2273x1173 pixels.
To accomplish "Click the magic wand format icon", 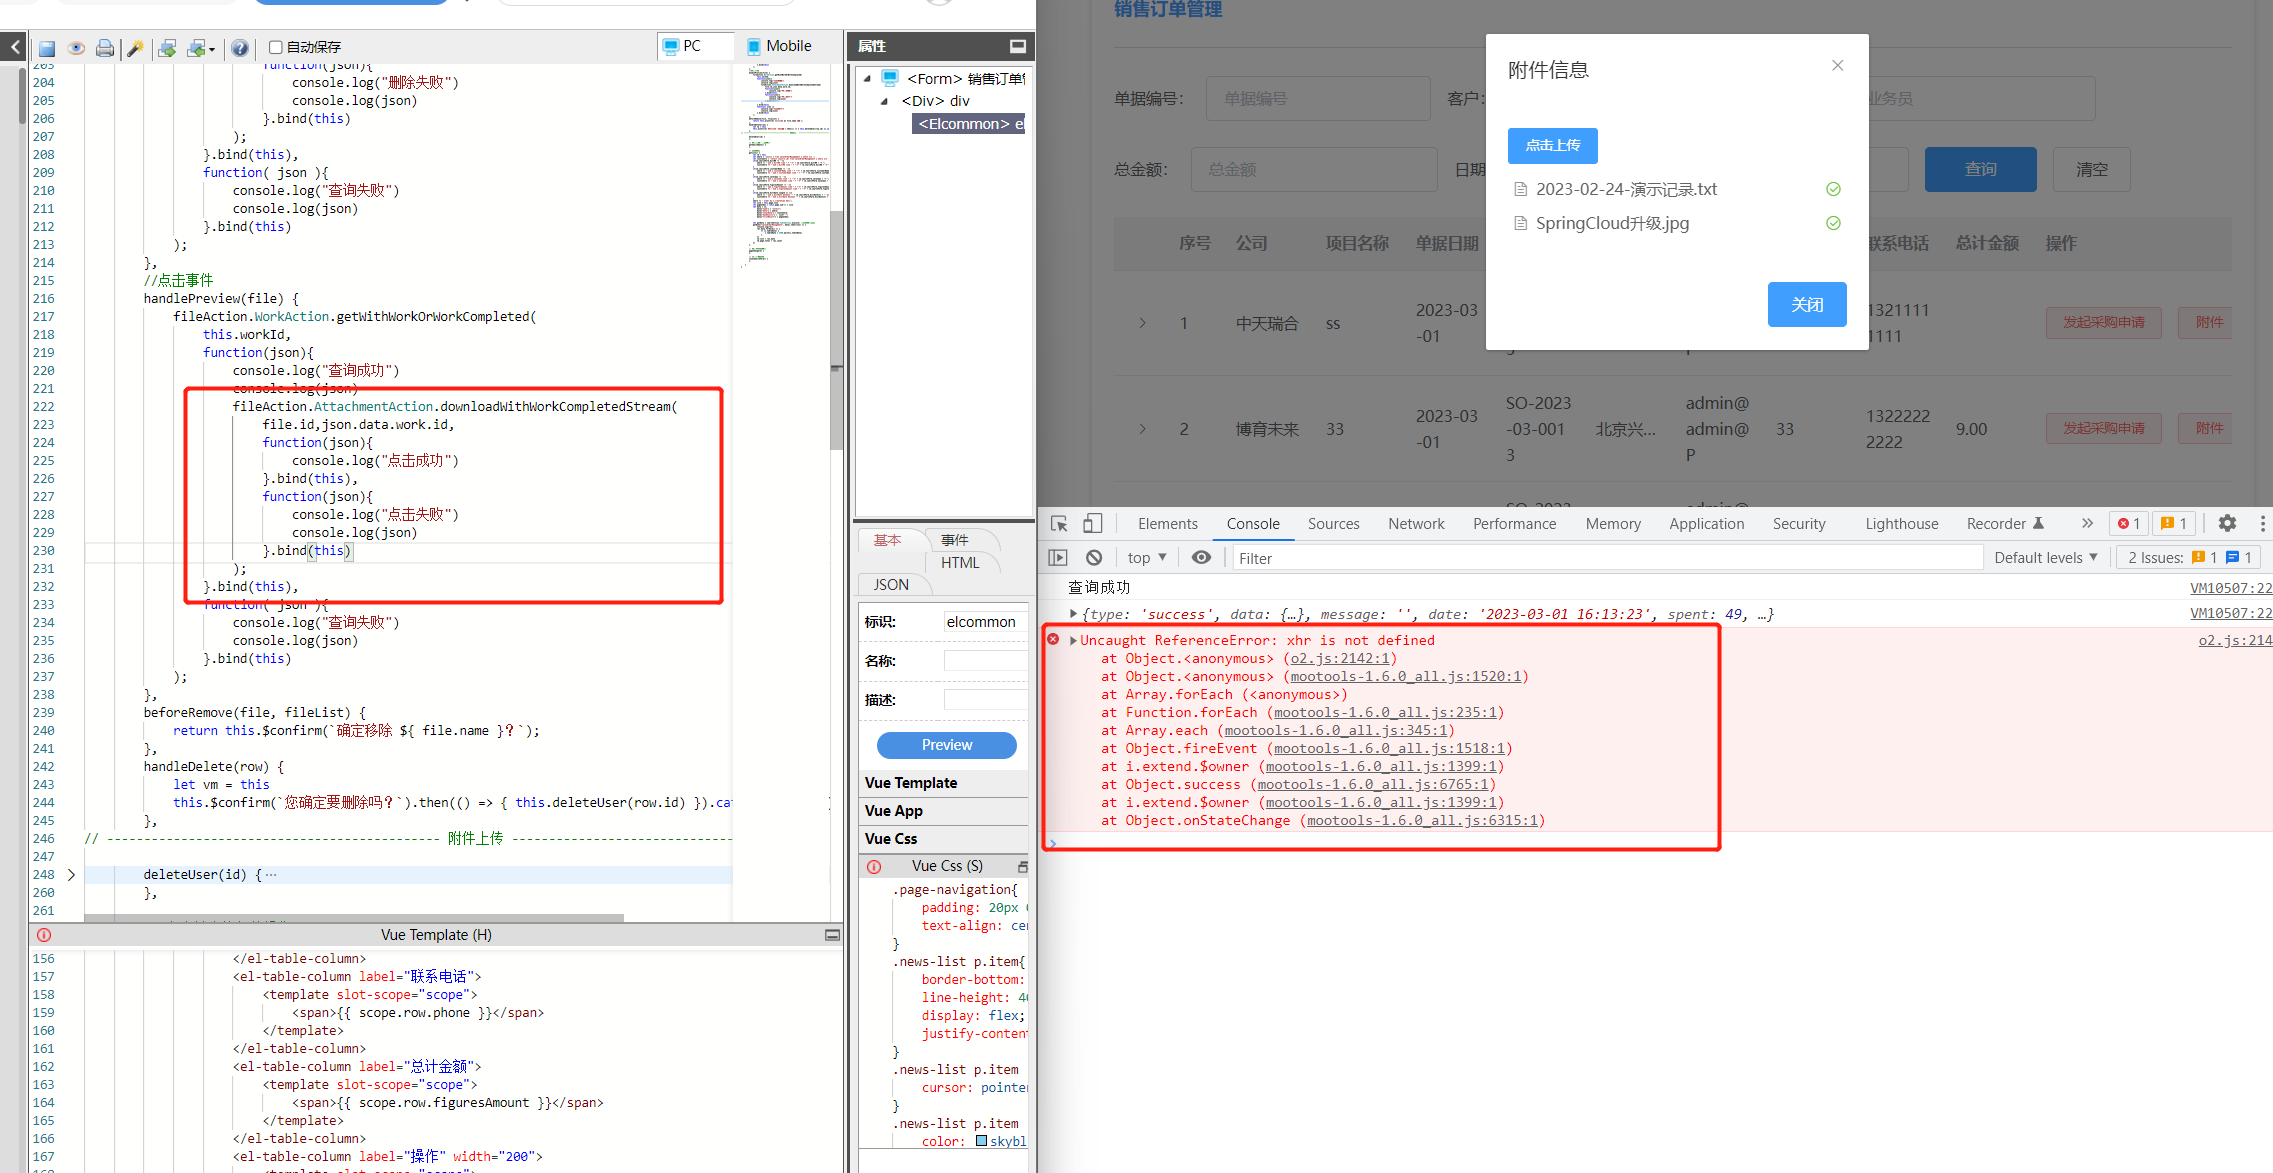I will (135, 48).
